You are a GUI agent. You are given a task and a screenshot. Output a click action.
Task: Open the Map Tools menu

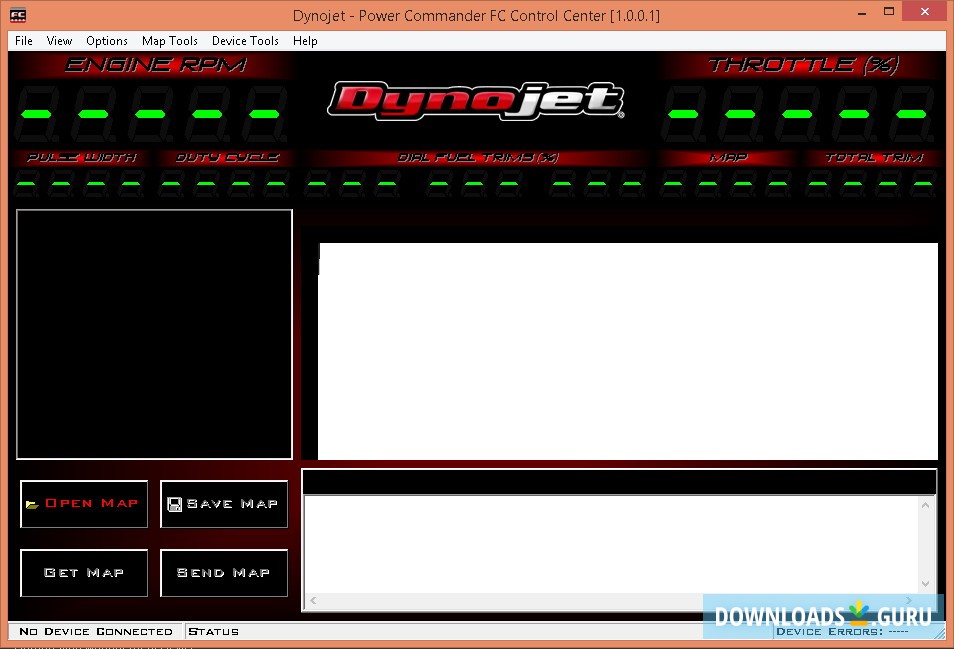coord(170,41)
